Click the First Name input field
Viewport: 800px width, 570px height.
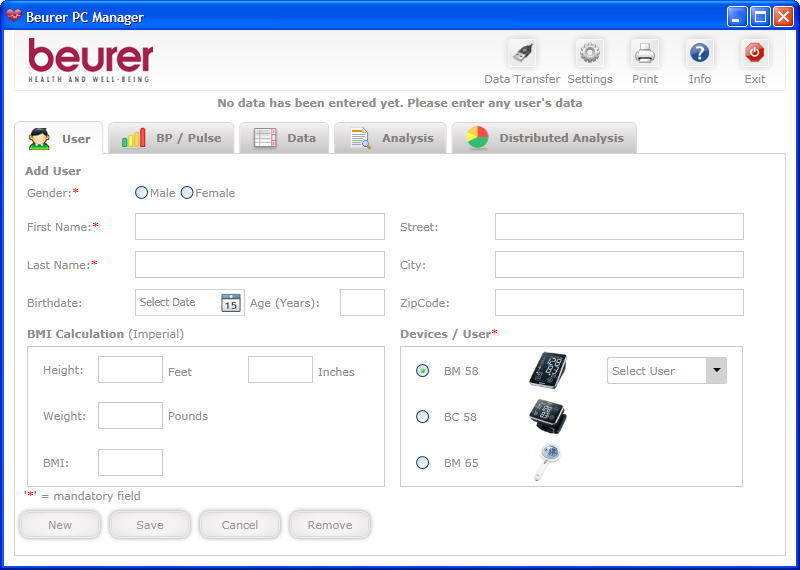pyautogui.click(x=260, y=226)
